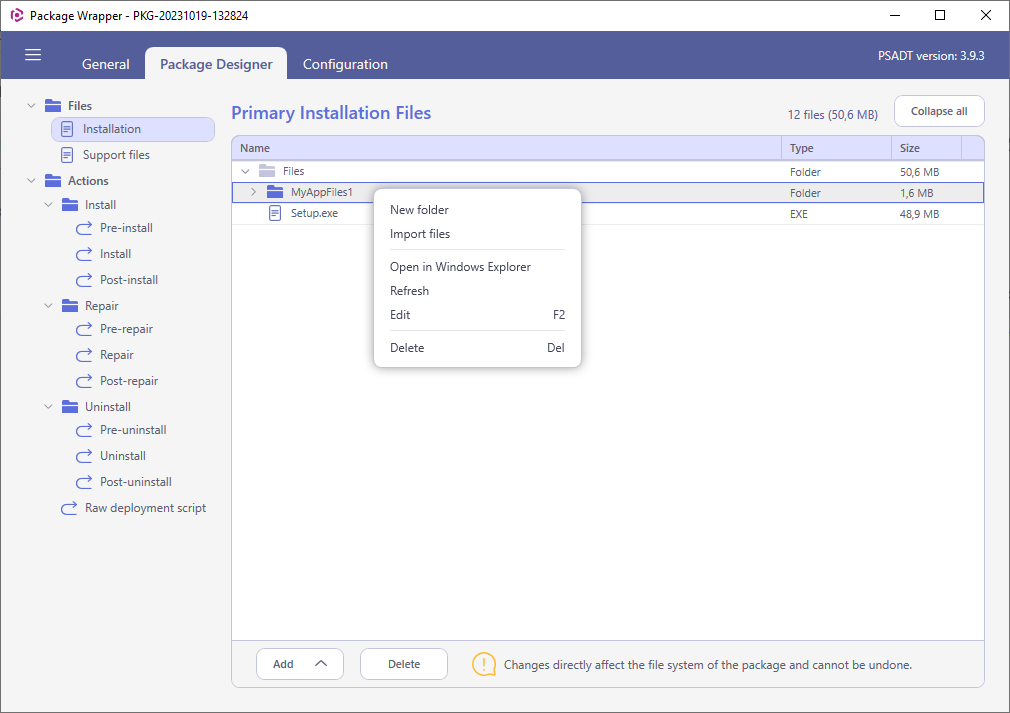The height and width of the screenshot is (713, 1010).
Task: Choose Delete in the context menu
Action: tap(477, 348)
